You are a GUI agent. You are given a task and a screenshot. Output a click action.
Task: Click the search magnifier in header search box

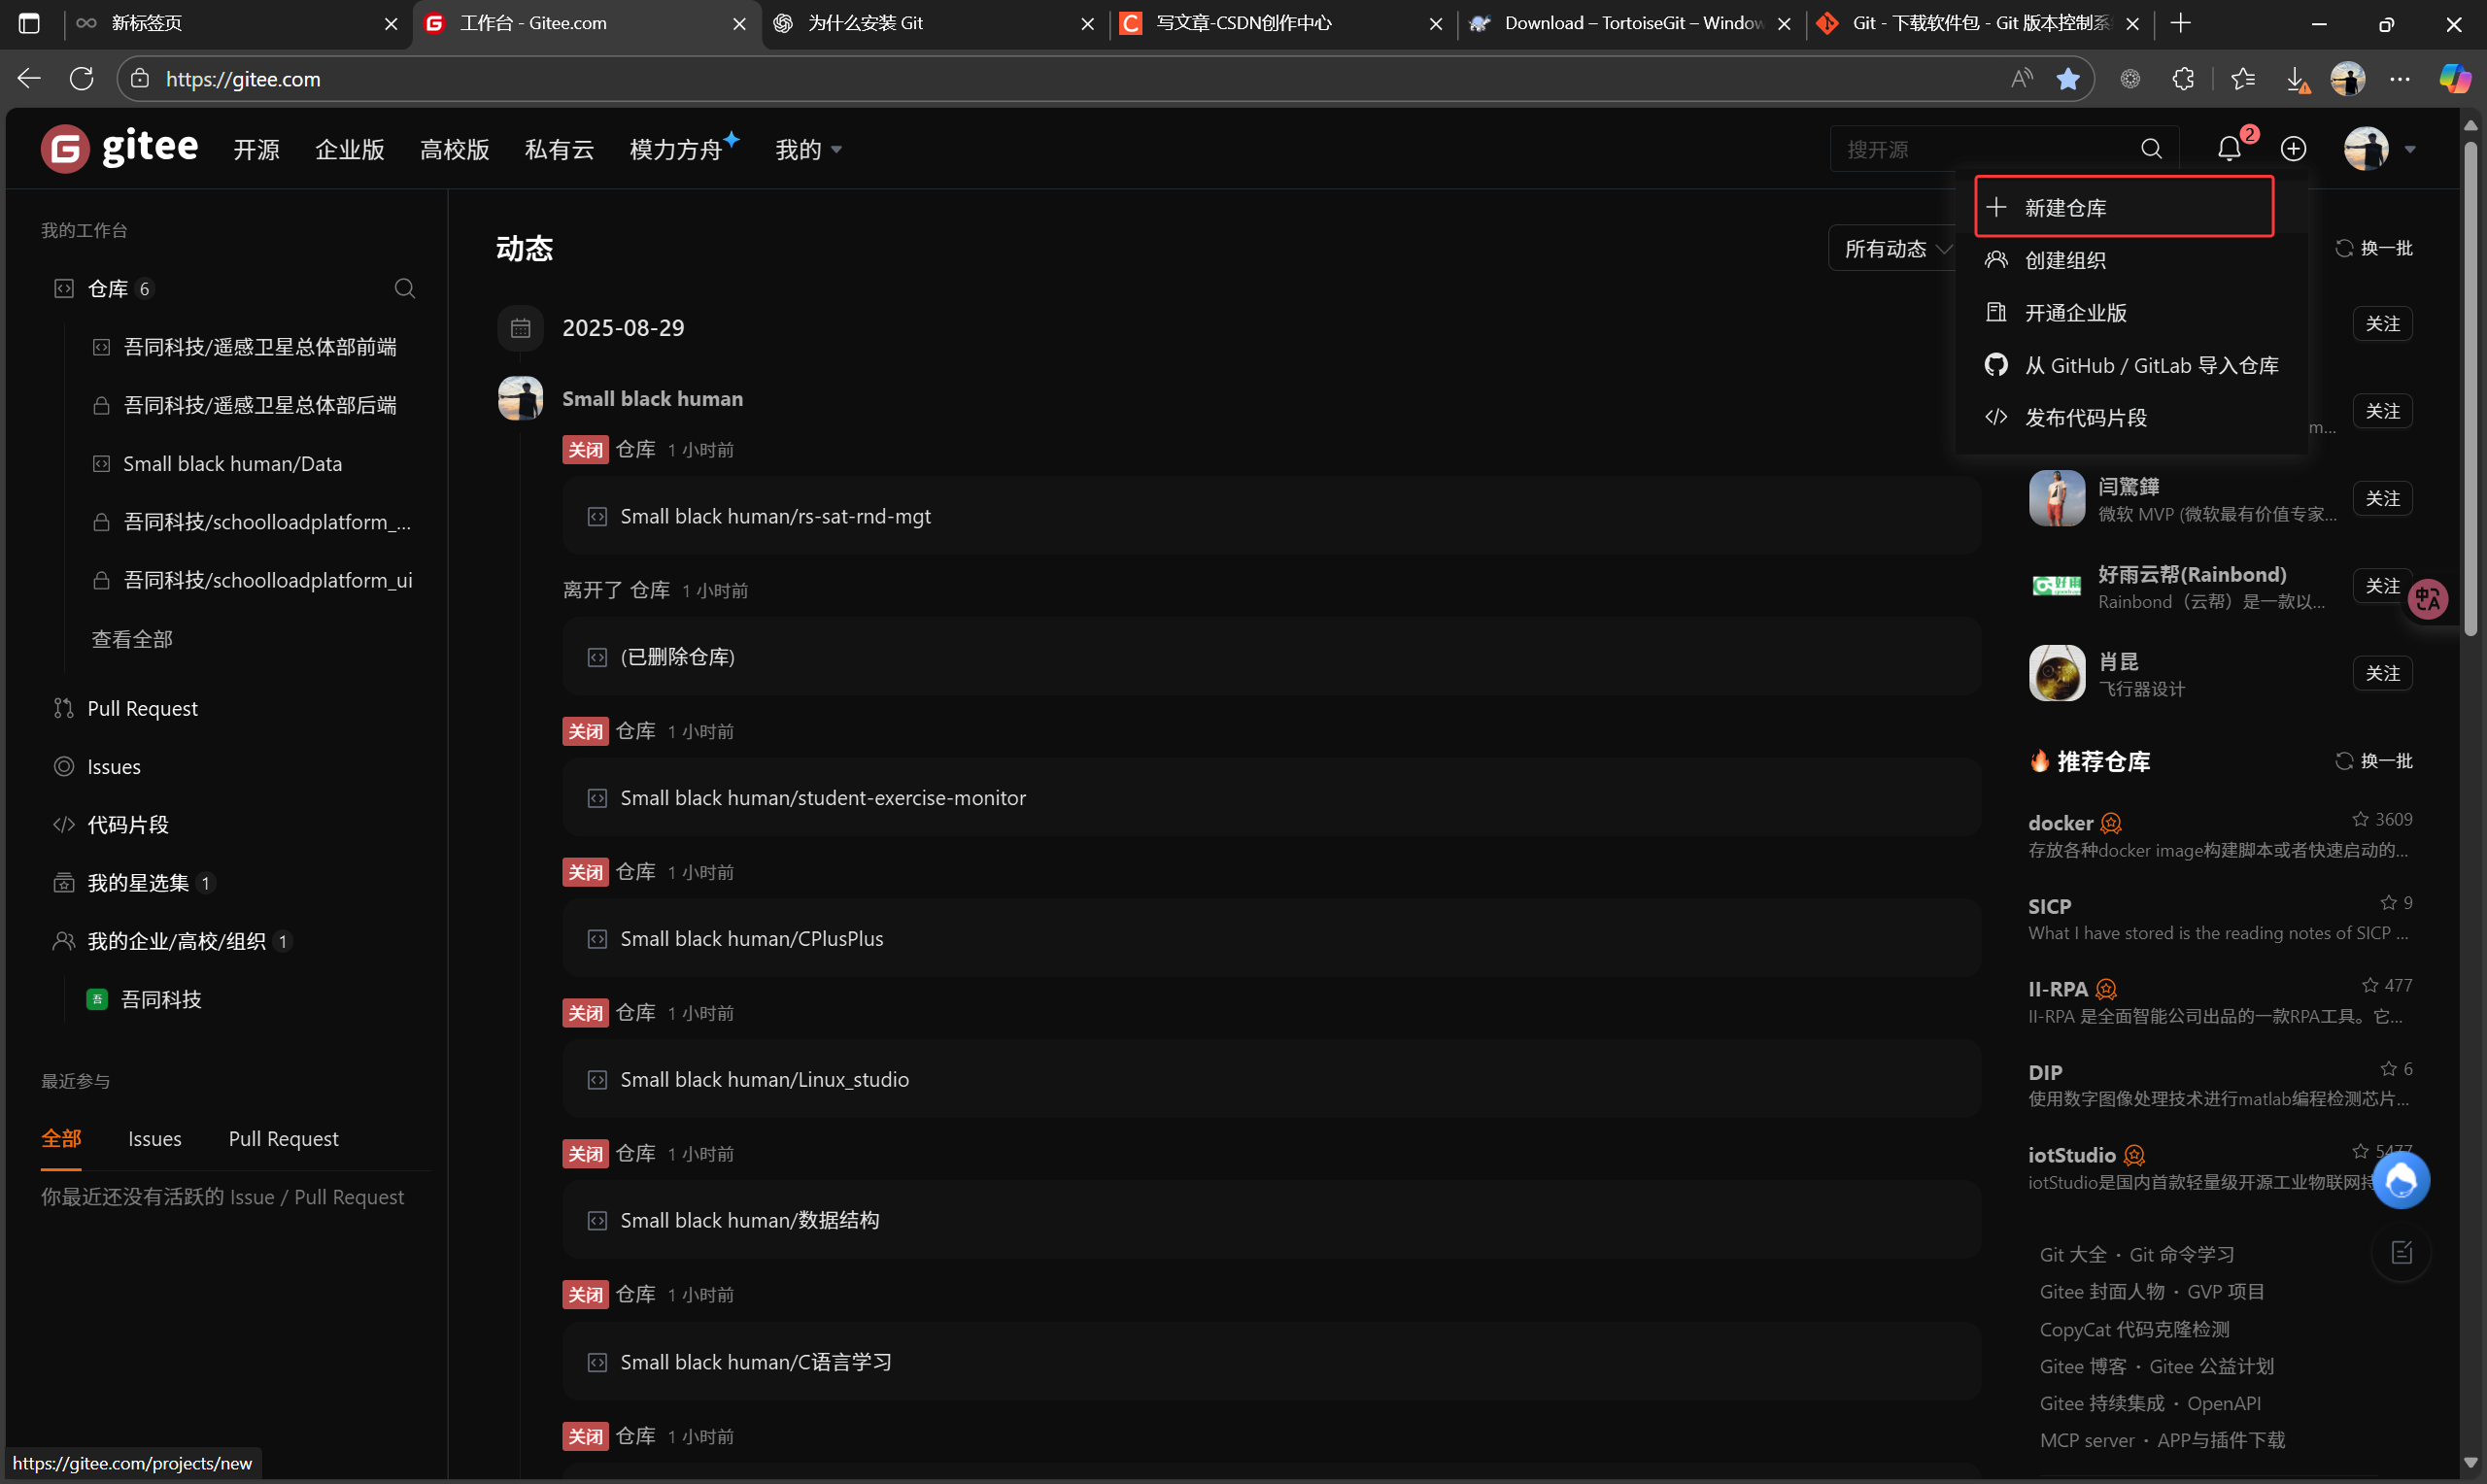coord(2151,149)
